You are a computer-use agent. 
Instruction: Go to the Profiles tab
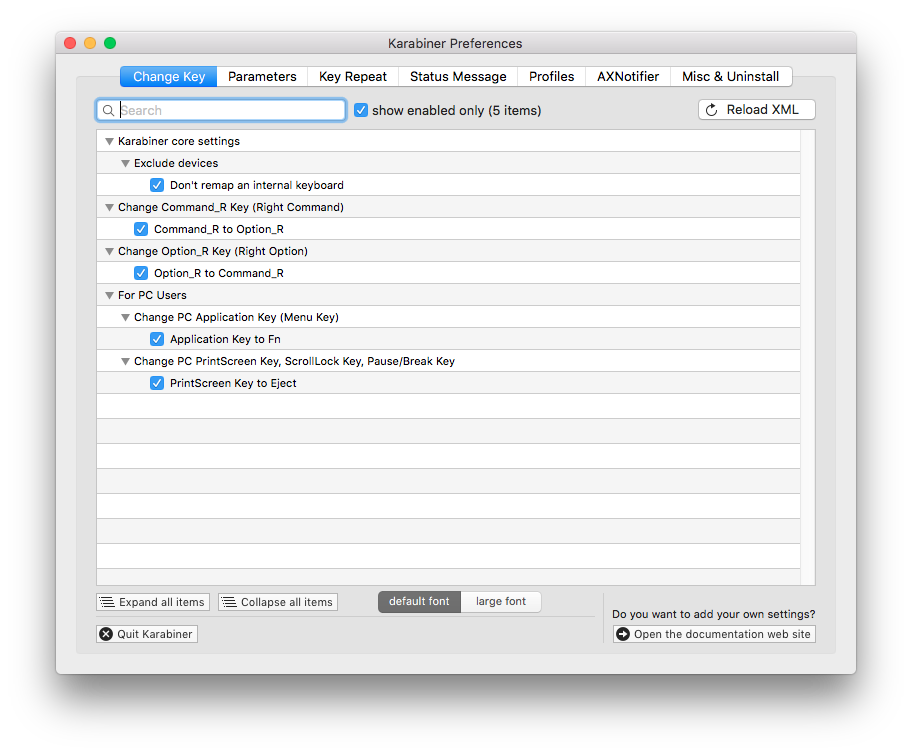click(x=551, y=77)
